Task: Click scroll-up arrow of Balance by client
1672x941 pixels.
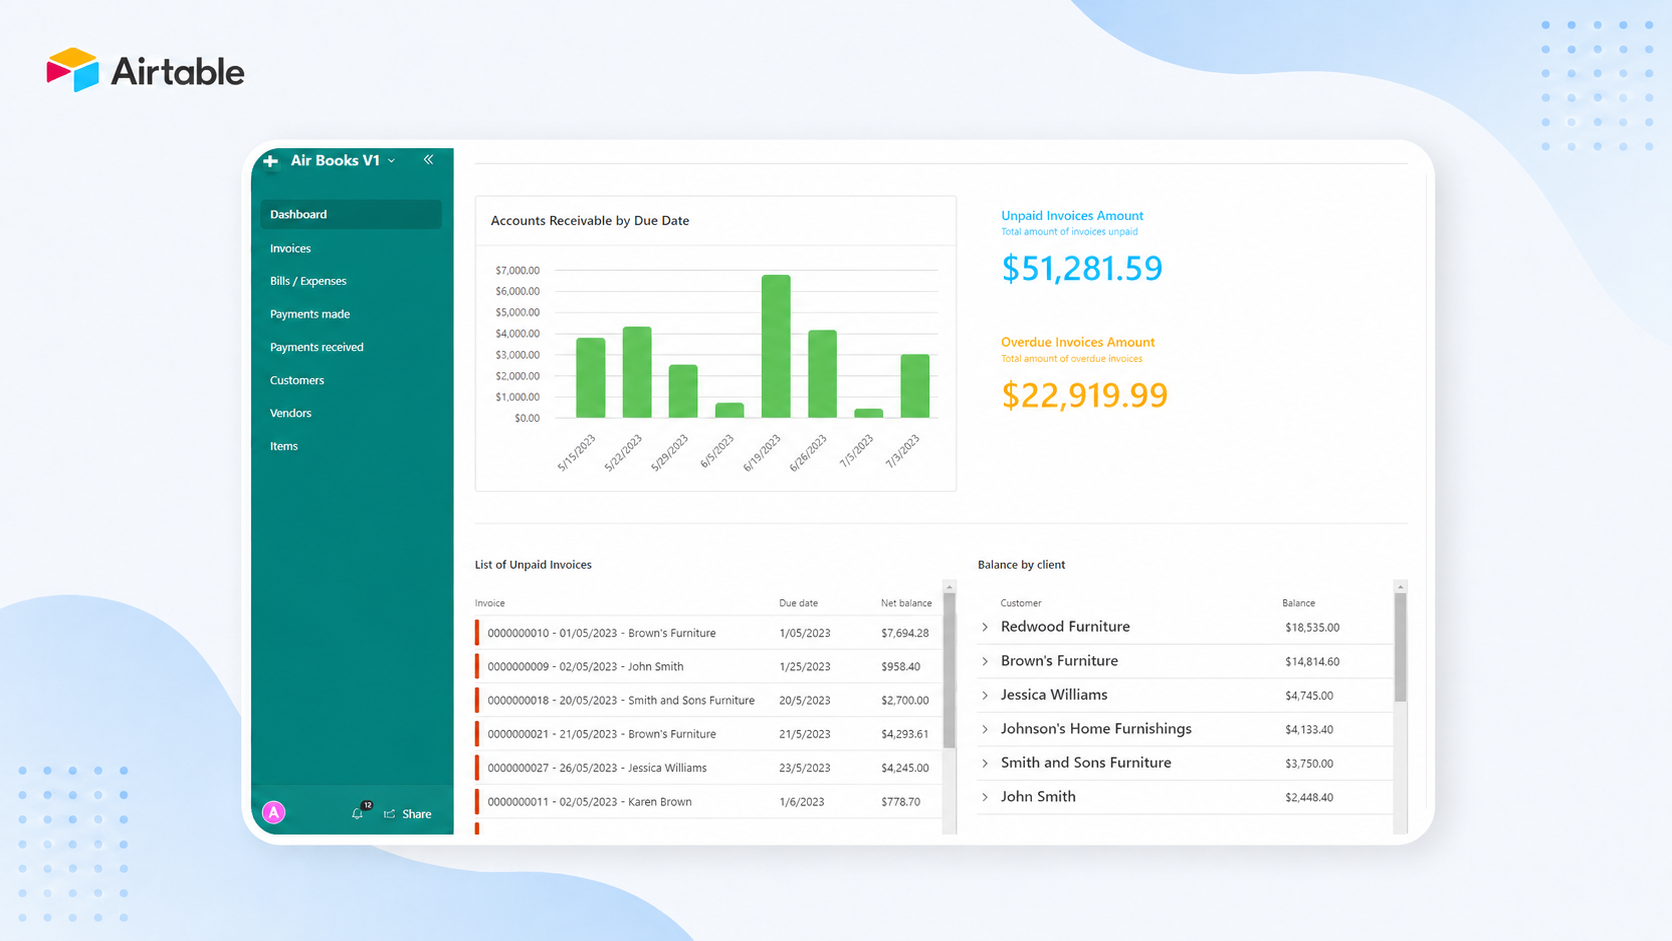Action: 1400,587
